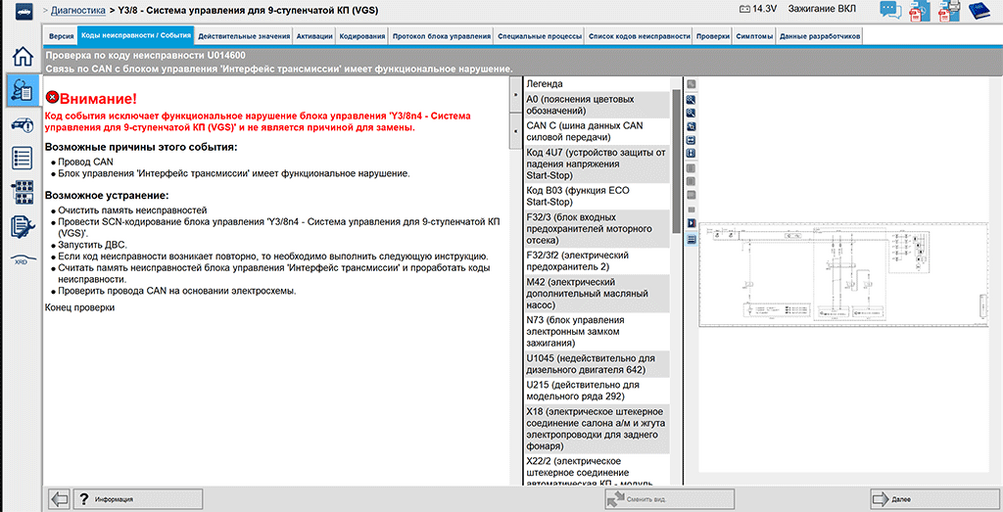Image resolution: width=1003 pixels, height=512 pixels.
Task: Toggle the legend list icon
Action: coord(691,239)
